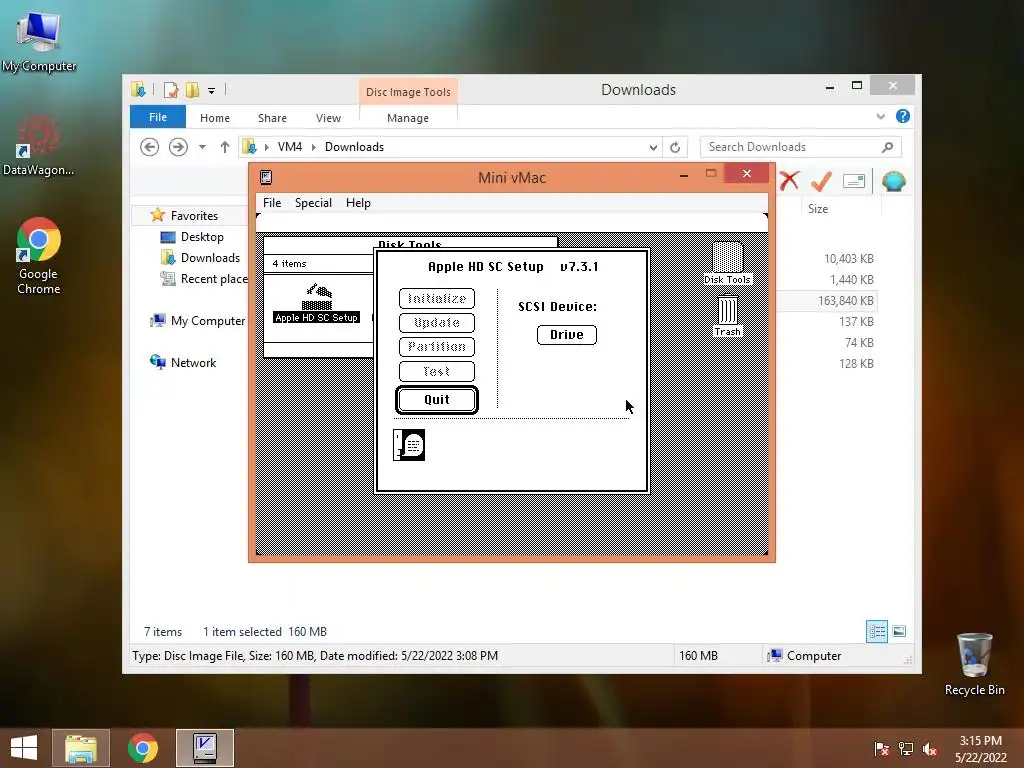The width and height of the screenshot is (1024, 768).
Task: Select Recent places in navigation pane
Action: (204, 279)
